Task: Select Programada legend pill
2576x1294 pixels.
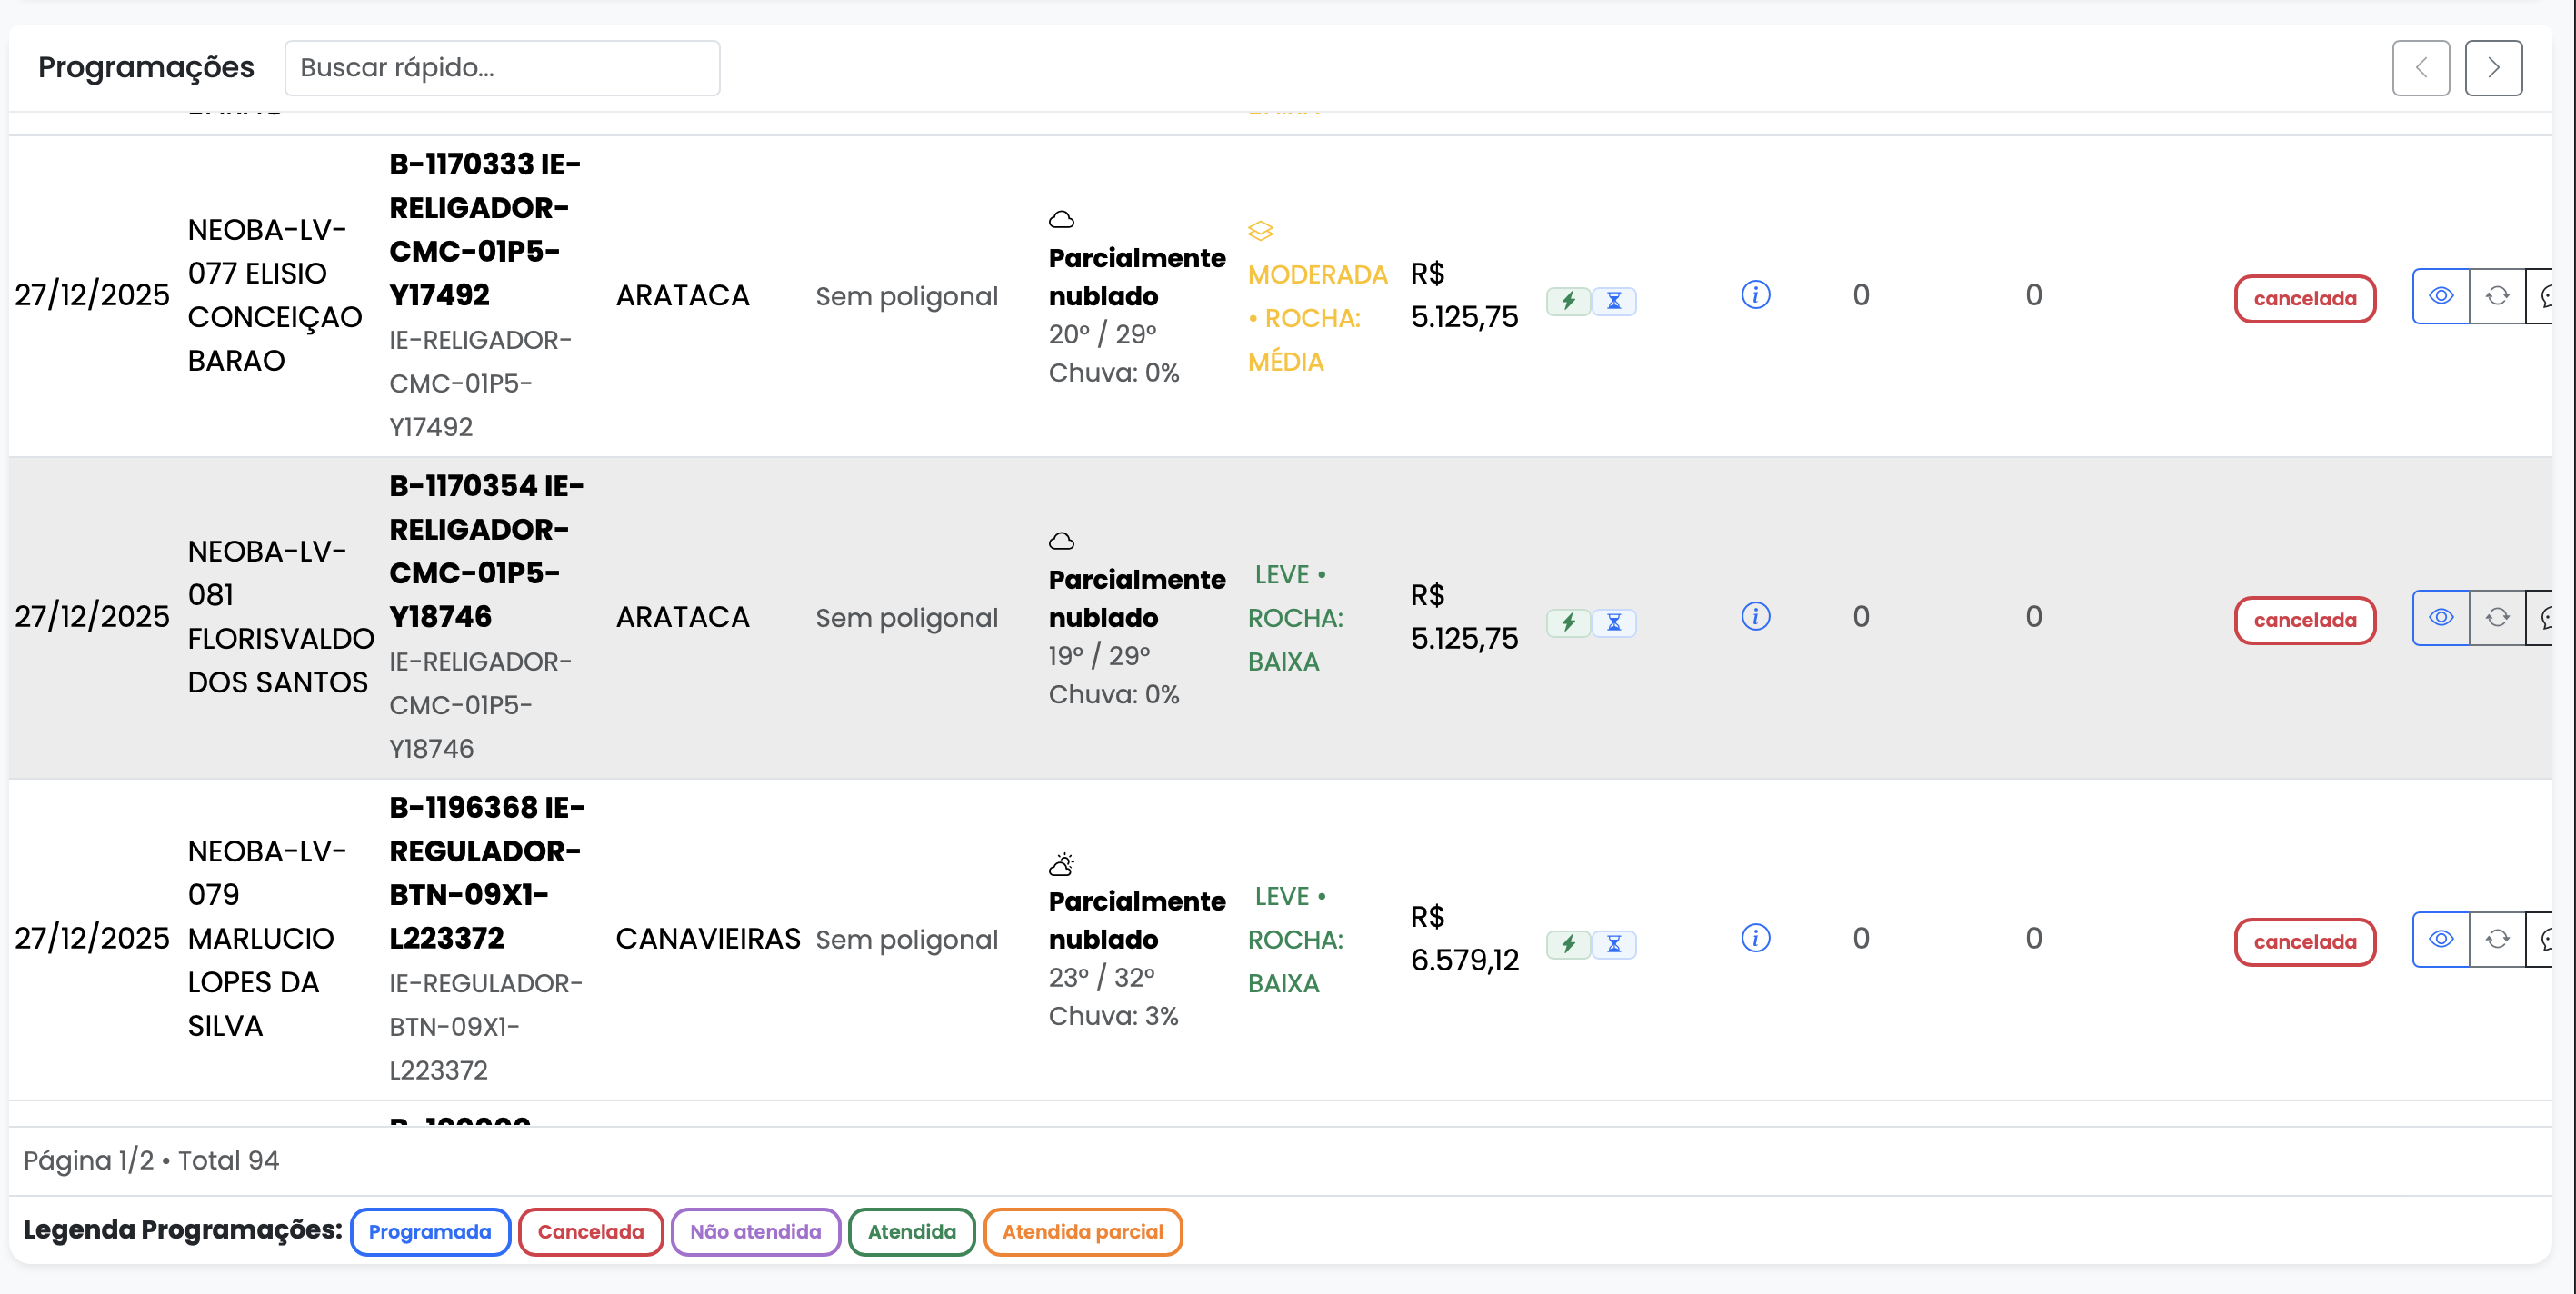Action: (430, 1232)
